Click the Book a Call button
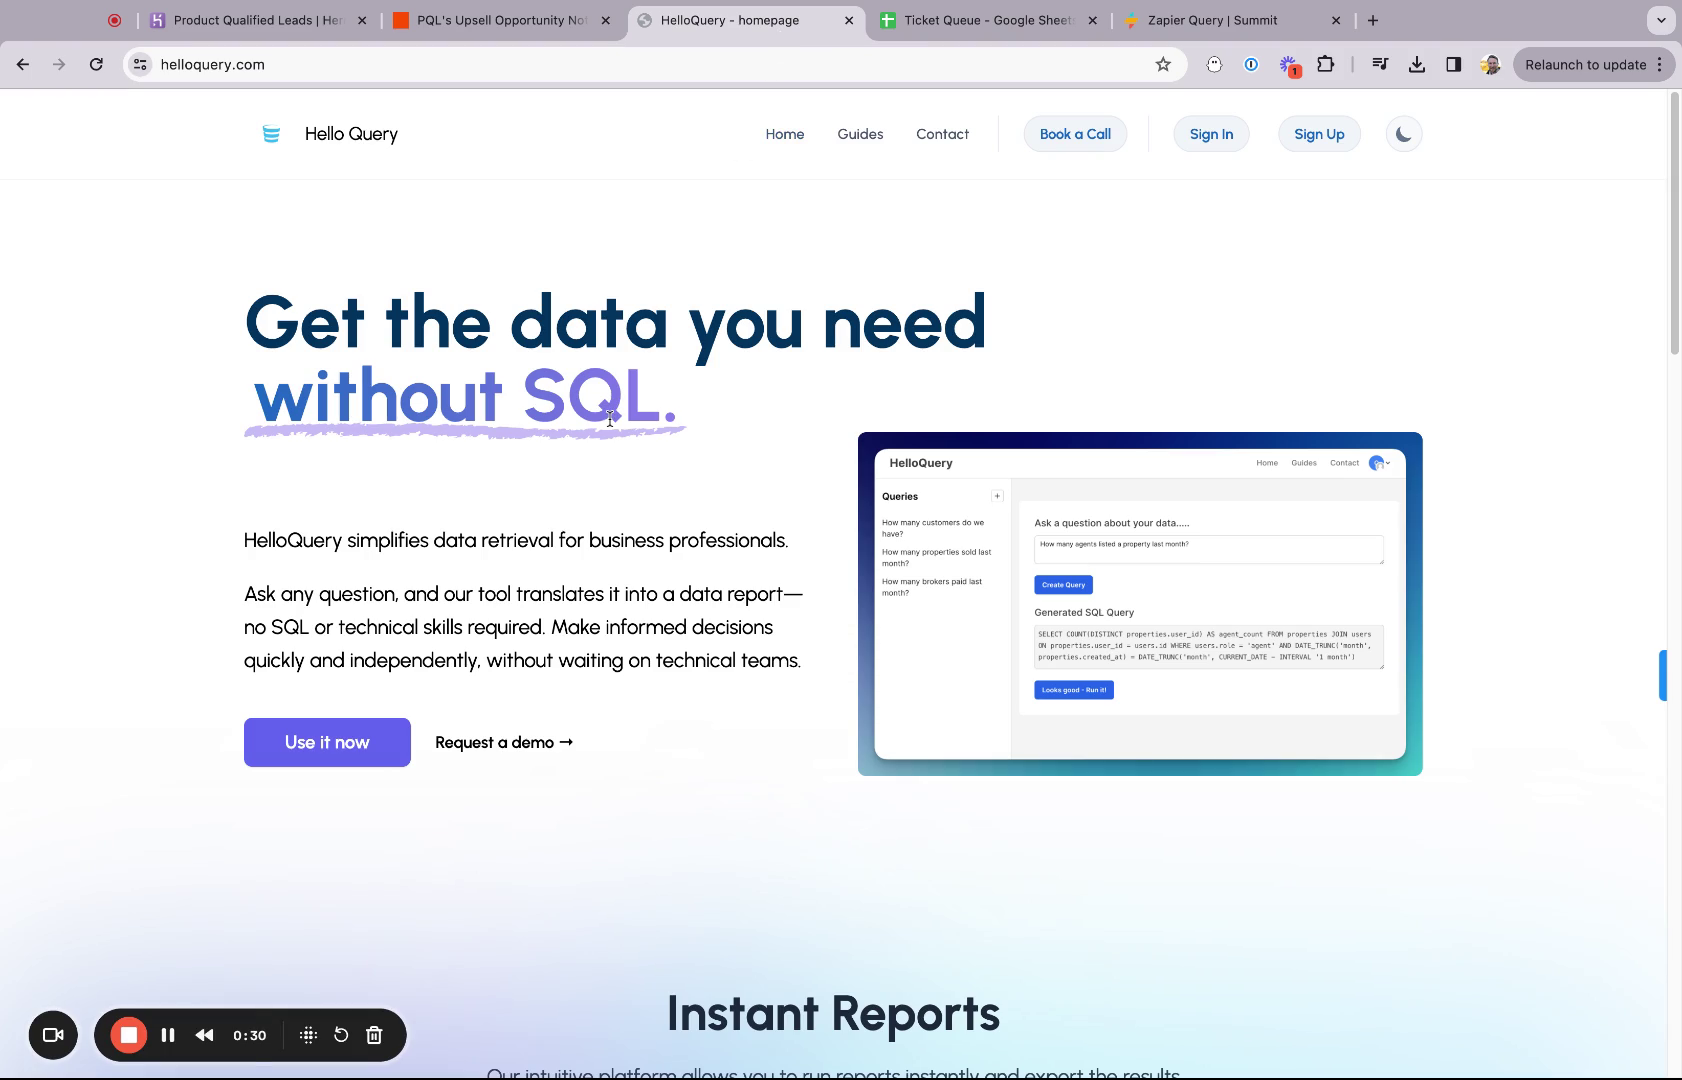 tap(1075, 134)
